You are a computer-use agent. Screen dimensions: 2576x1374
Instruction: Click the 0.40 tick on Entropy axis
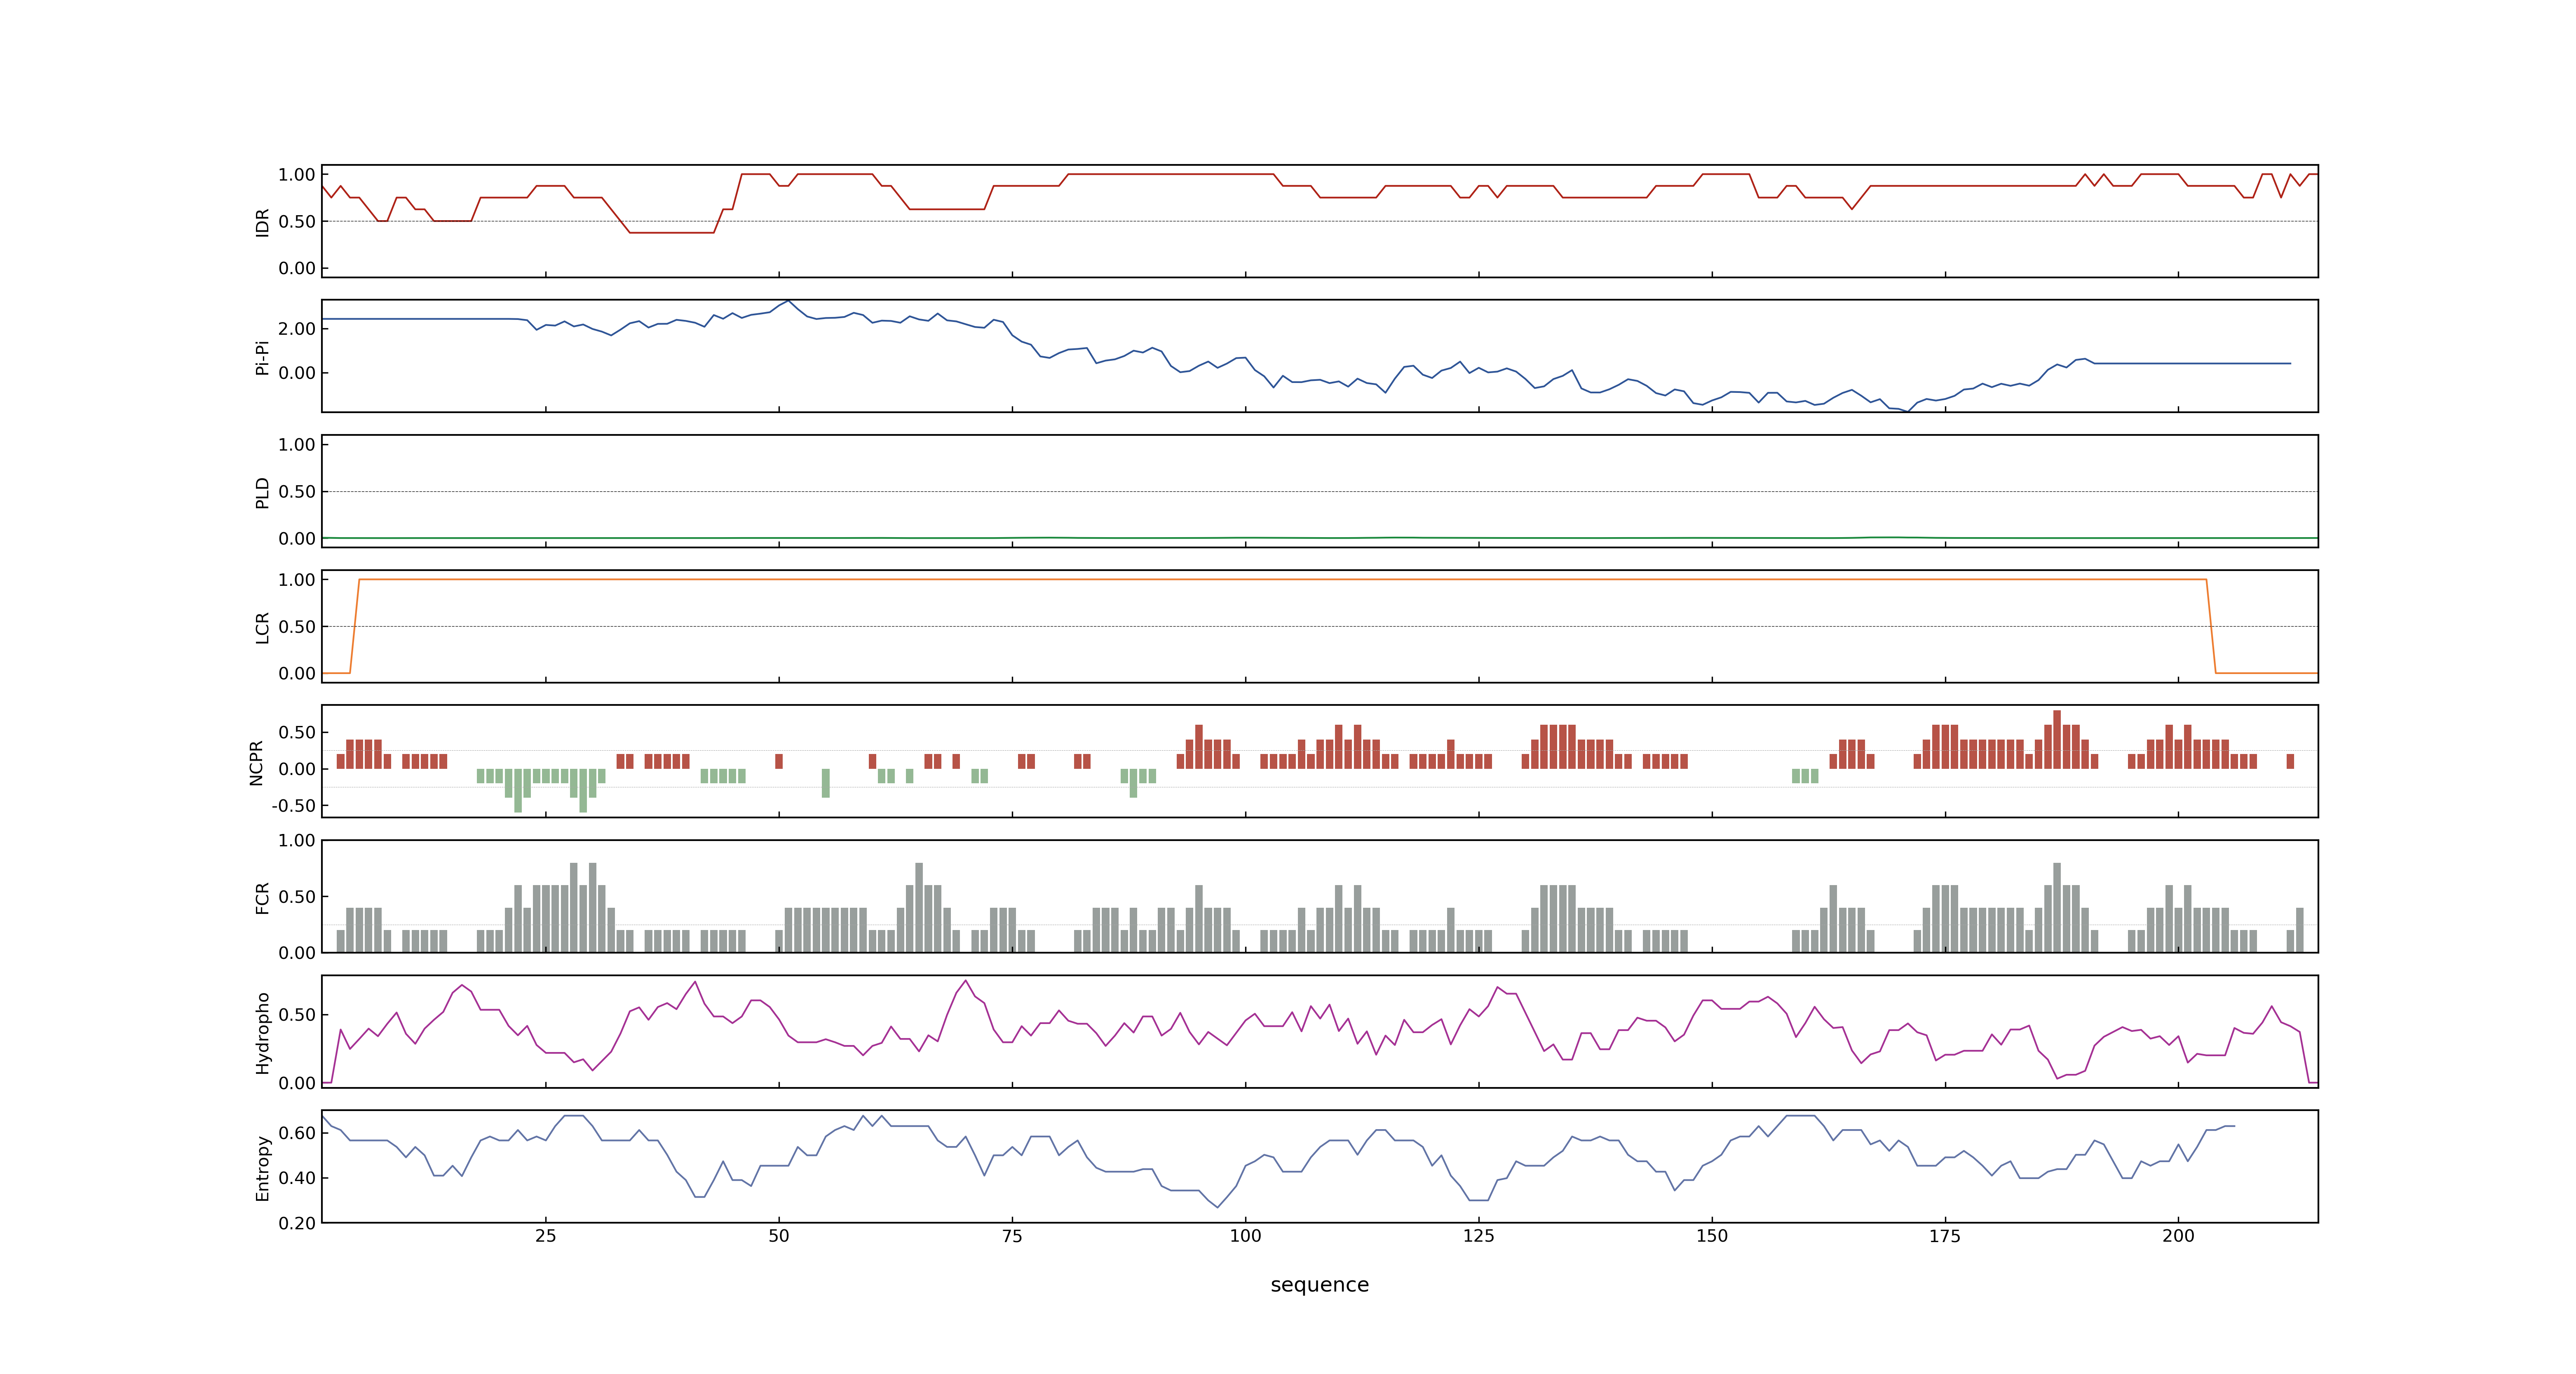pos(297,1178)
